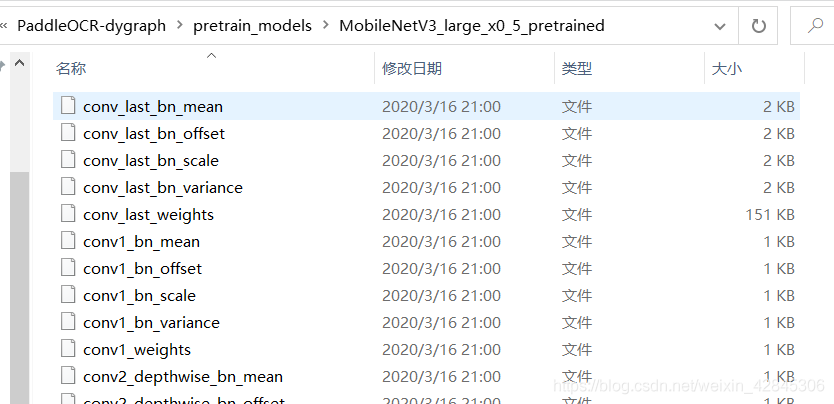Refresh the current folder view

[758, 26]
